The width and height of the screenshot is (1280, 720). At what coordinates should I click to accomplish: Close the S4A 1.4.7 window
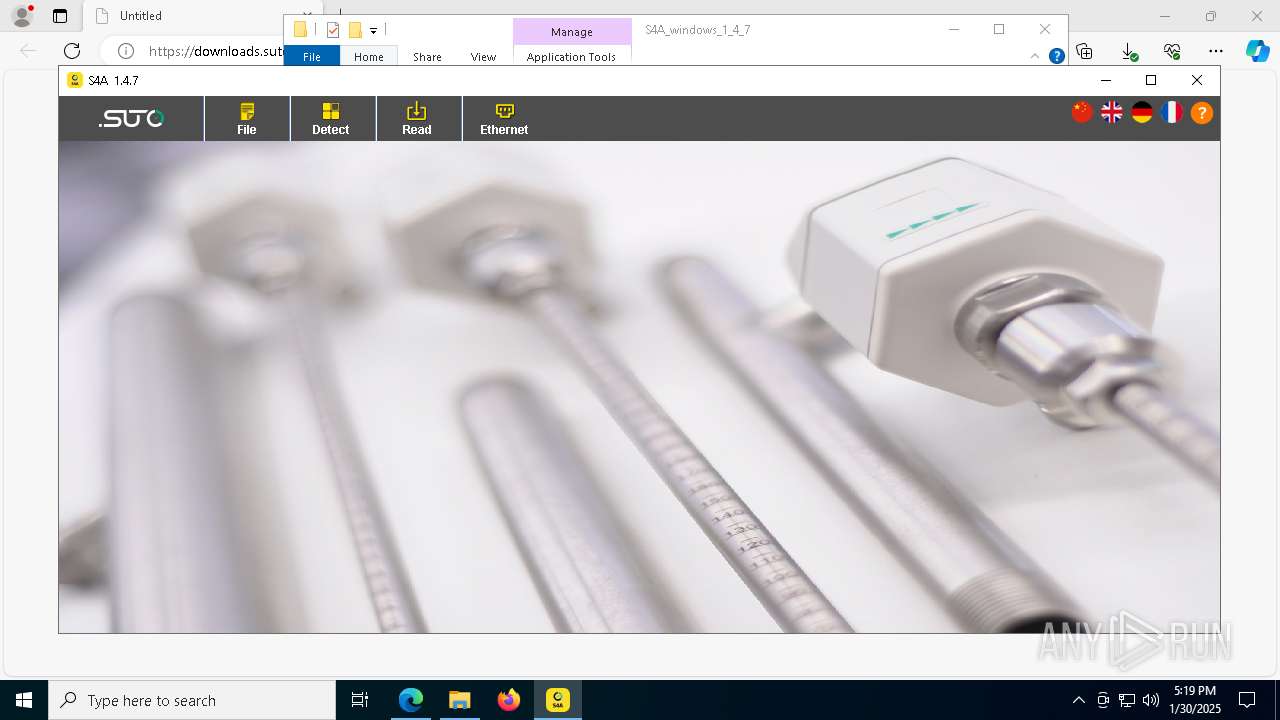[1197, 80]
